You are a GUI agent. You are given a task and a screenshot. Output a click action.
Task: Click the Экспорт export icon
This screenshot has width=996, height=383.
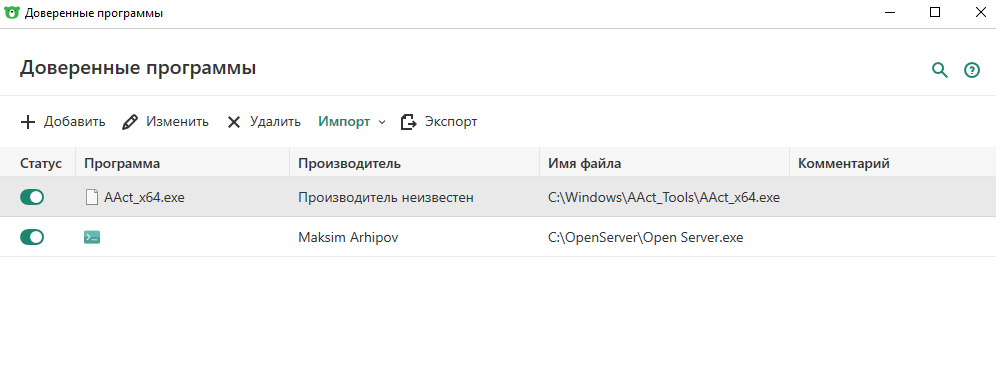(x=408, y=122)
